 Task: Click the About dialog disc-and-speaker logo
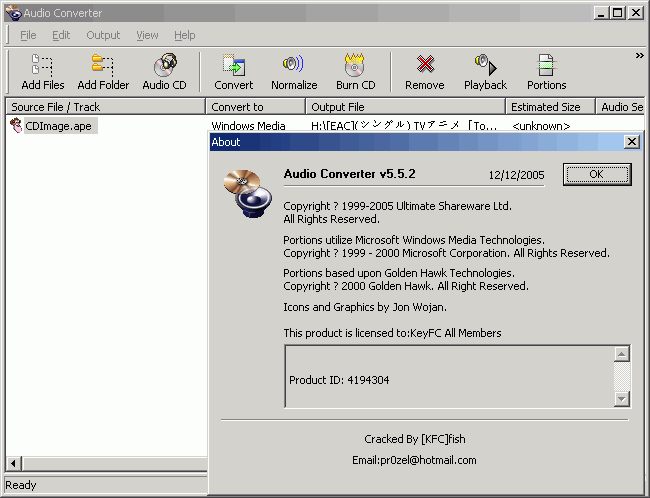[248, 193]
